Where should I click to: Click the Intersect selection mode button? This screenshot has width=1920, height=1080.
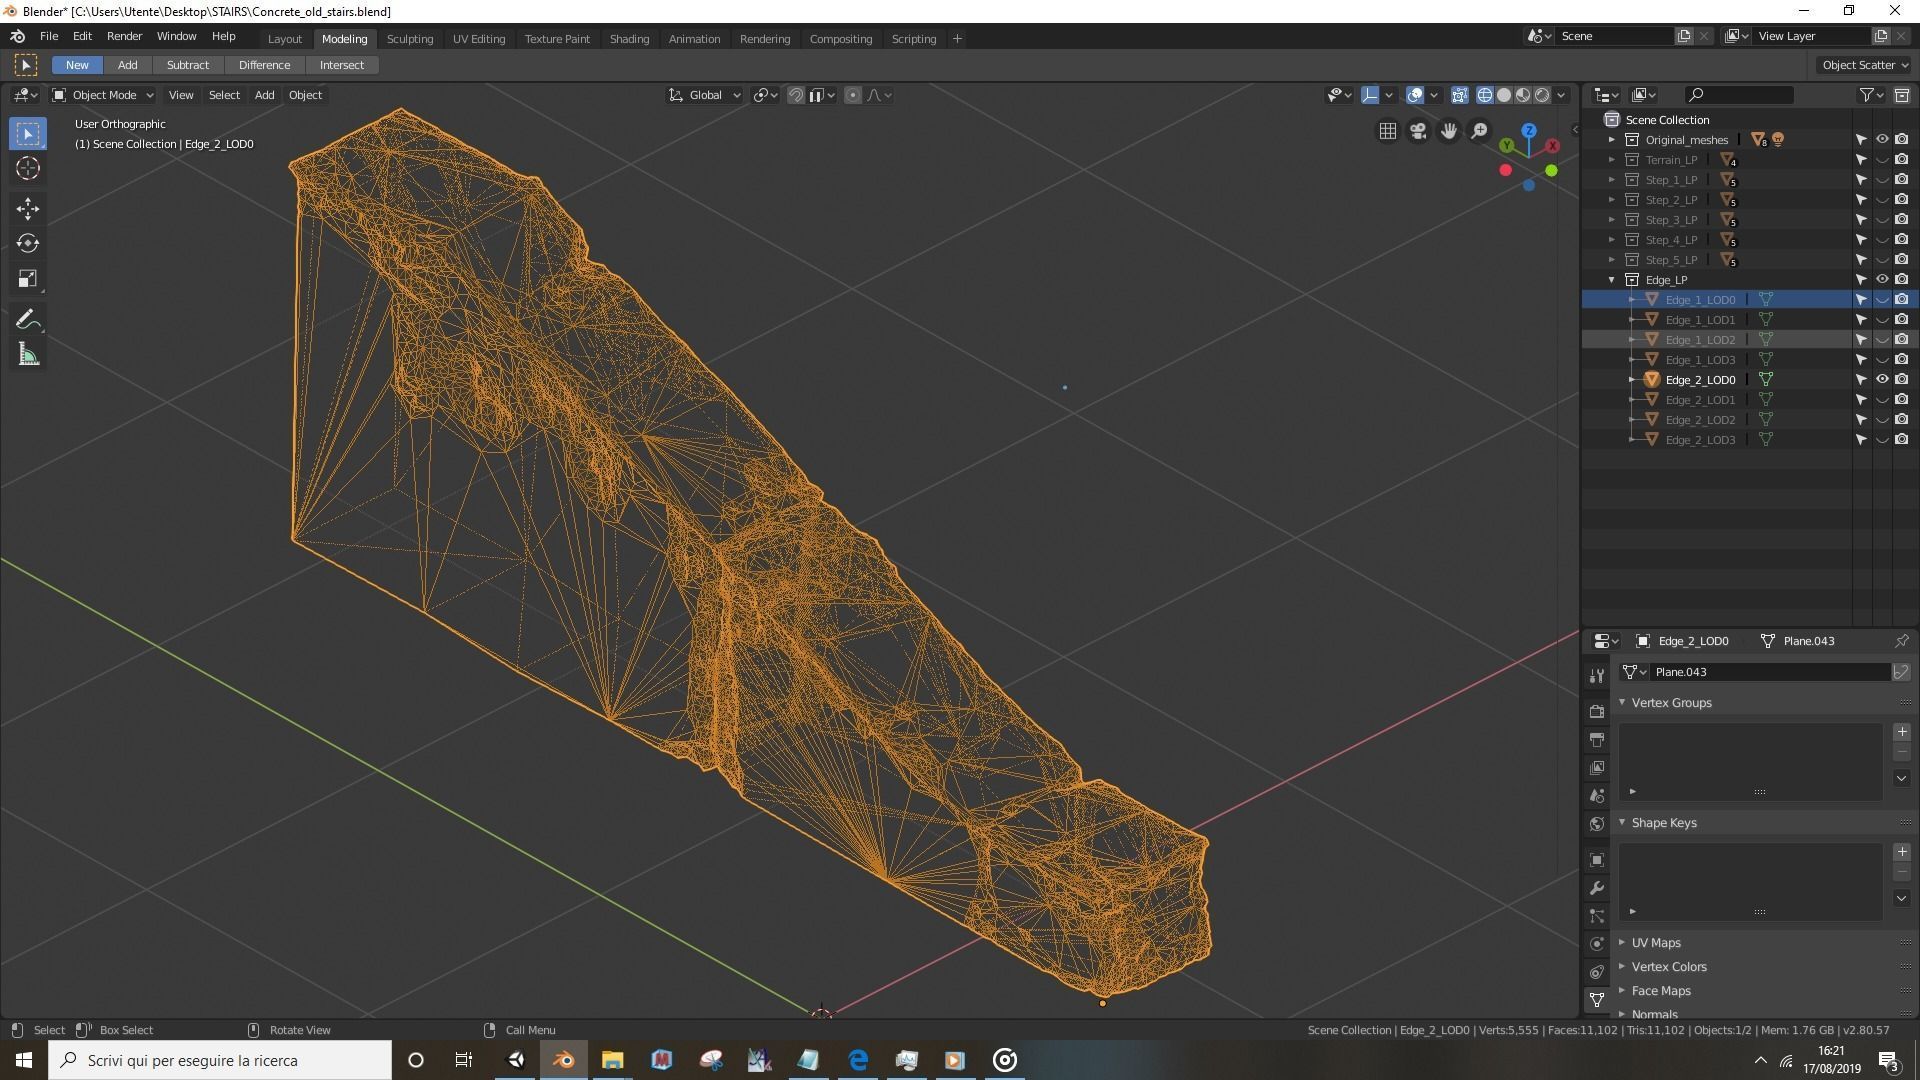[341, 65]
